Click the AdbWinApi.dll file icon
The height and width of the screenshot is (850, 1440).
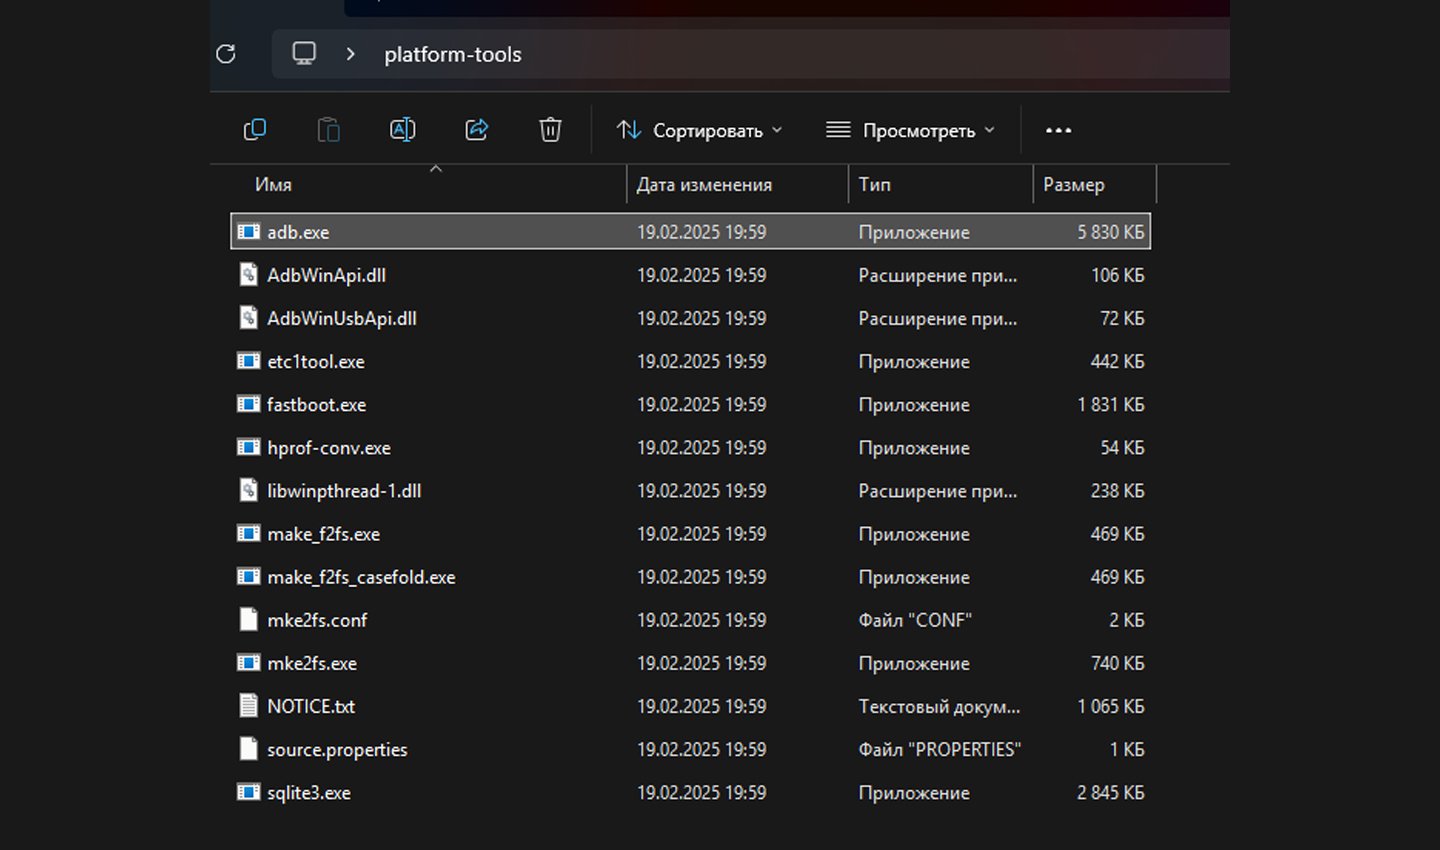pos(248,274)
